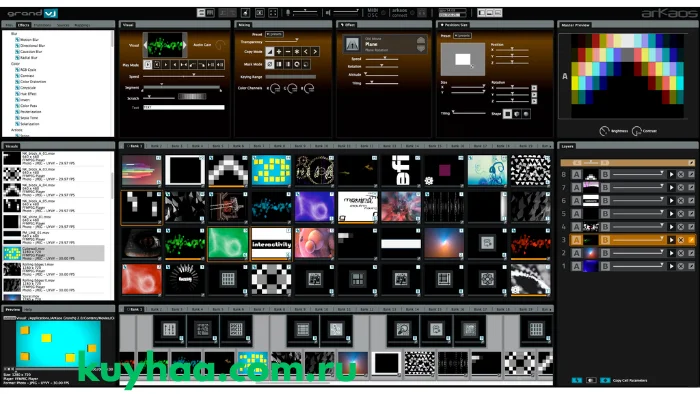Select the interactivity visual cell thumbnail
This screenshot has width=700, height=394.
271,244
